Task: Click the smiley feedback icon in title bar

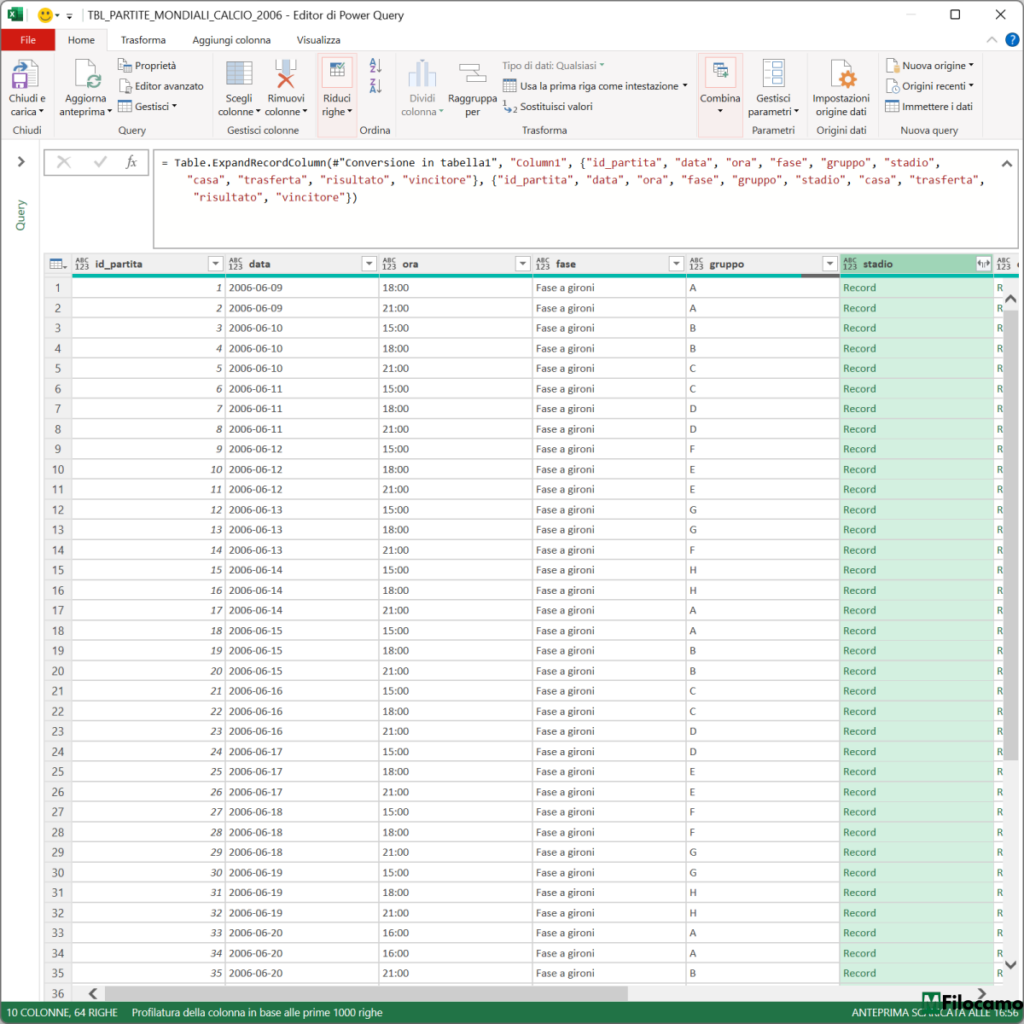Action: [45, 14]
